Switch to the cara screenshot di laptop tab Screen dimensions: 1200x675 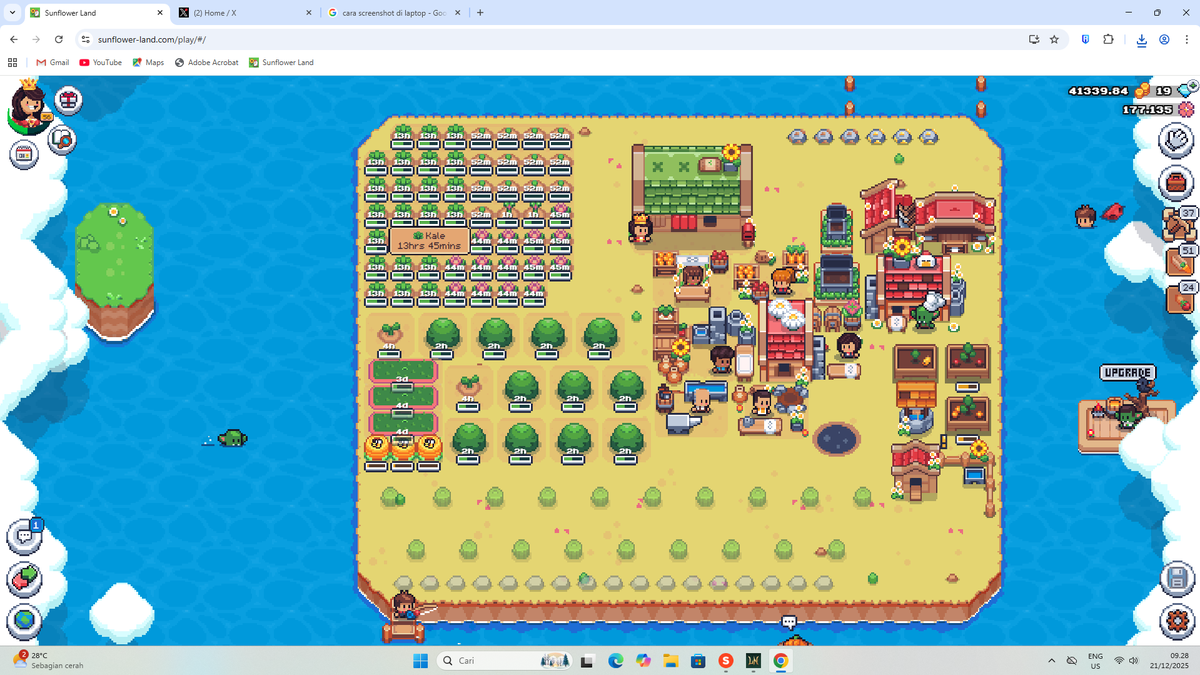(394, 13)
